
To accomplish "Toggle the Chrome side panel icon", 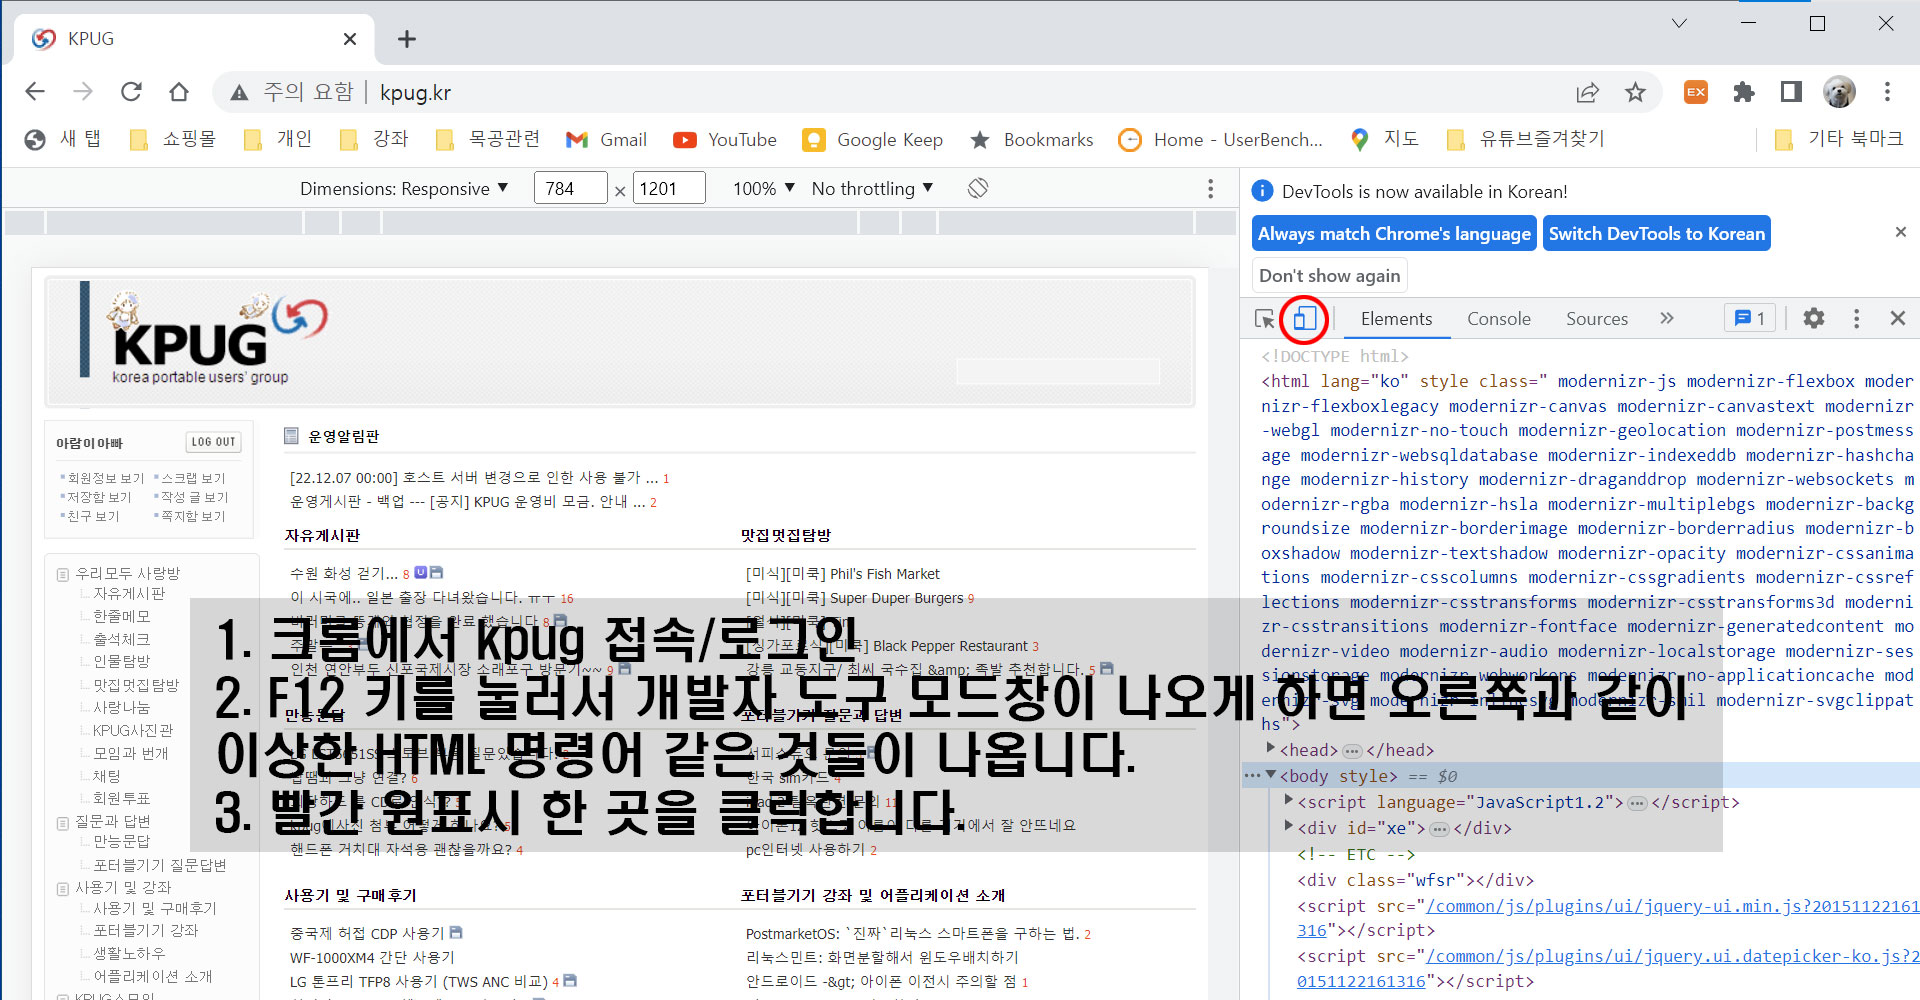I will (x=1791, y=92).
